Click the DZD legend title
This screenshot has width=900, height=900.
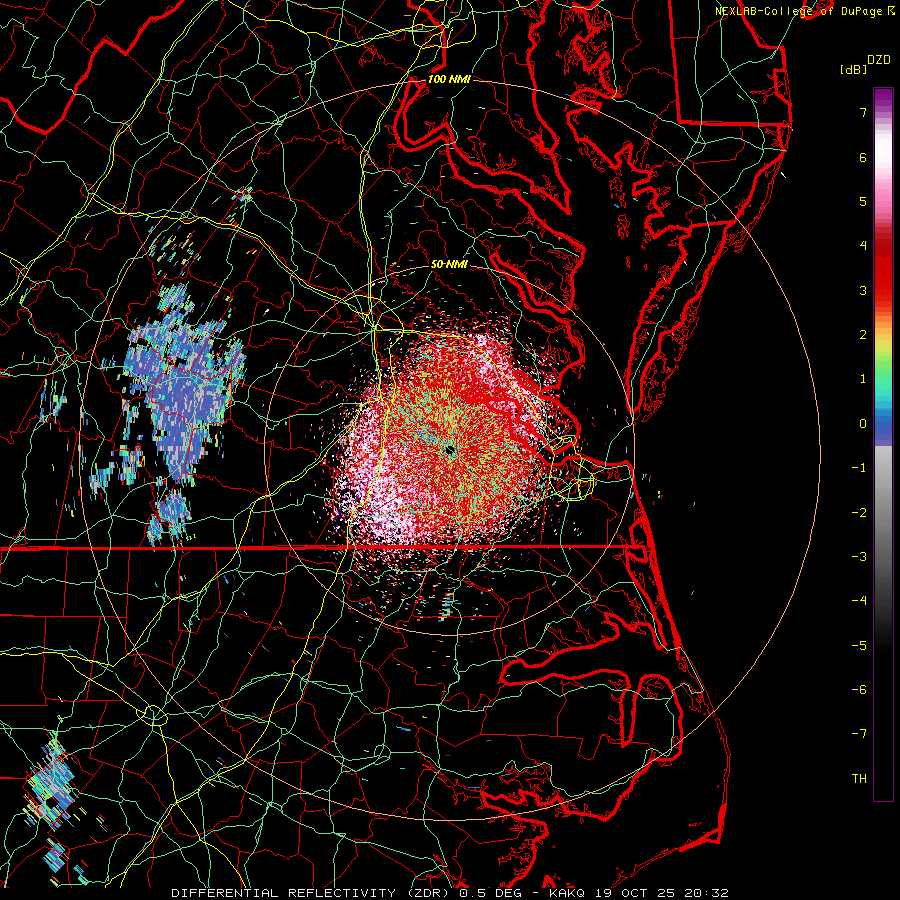coord(879,60)
